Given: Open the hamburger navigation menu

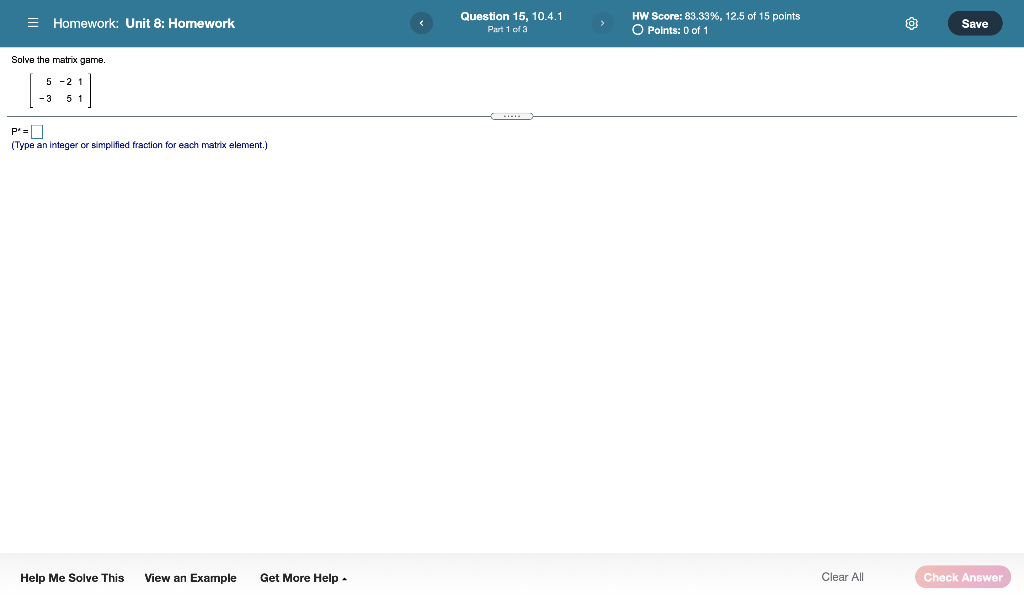Looking at the screenshot, I should [x=33, y=23].
